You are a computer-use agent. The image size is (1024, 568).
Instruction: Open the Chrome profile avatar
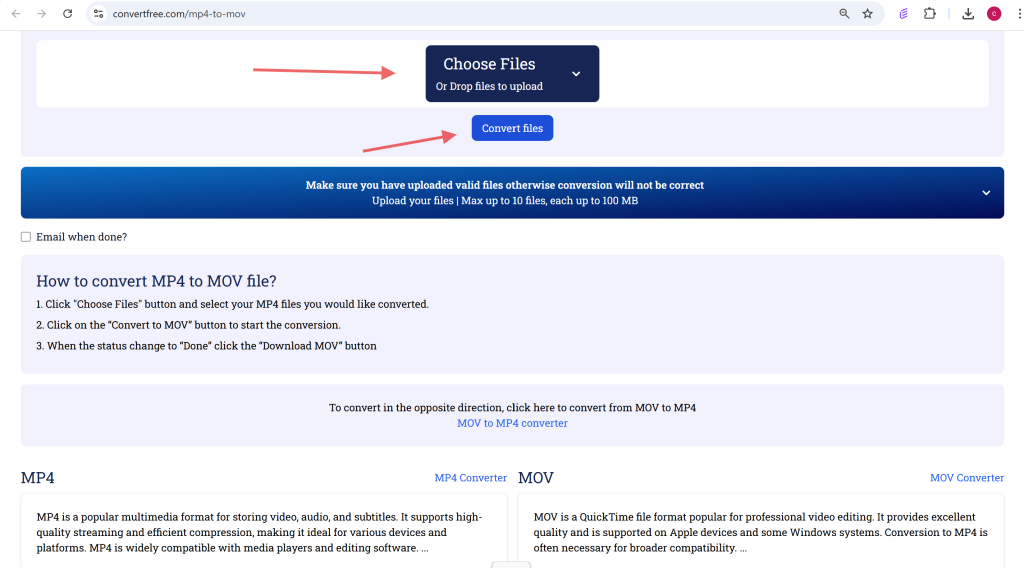[x=994, y=14]
